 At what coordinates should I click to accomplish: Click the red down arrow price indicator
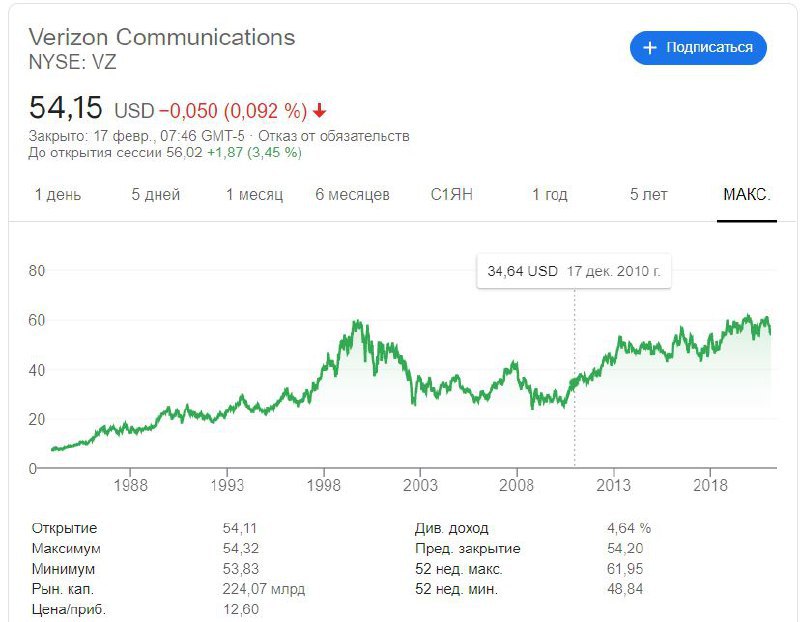click(319, 110)
